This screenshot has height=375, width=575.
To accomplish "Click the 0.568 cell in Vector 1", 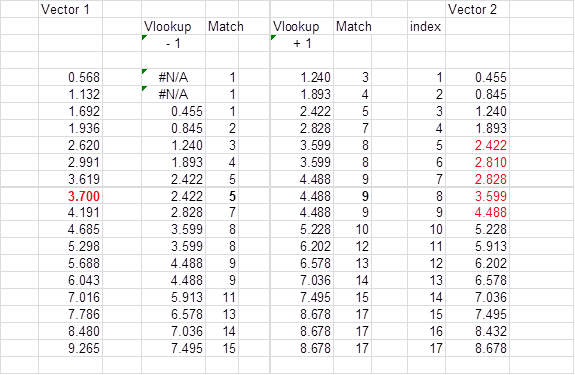I will (70, 77).
